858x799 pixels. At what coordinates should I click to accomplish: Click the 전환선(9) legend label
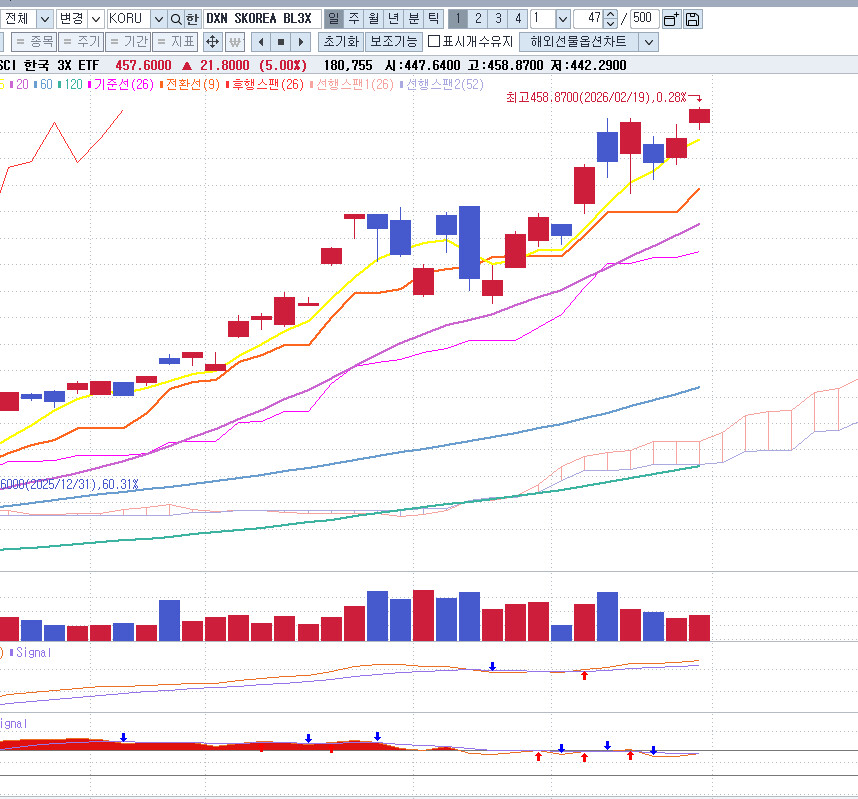pyautogui.click(x=192, y=84)
